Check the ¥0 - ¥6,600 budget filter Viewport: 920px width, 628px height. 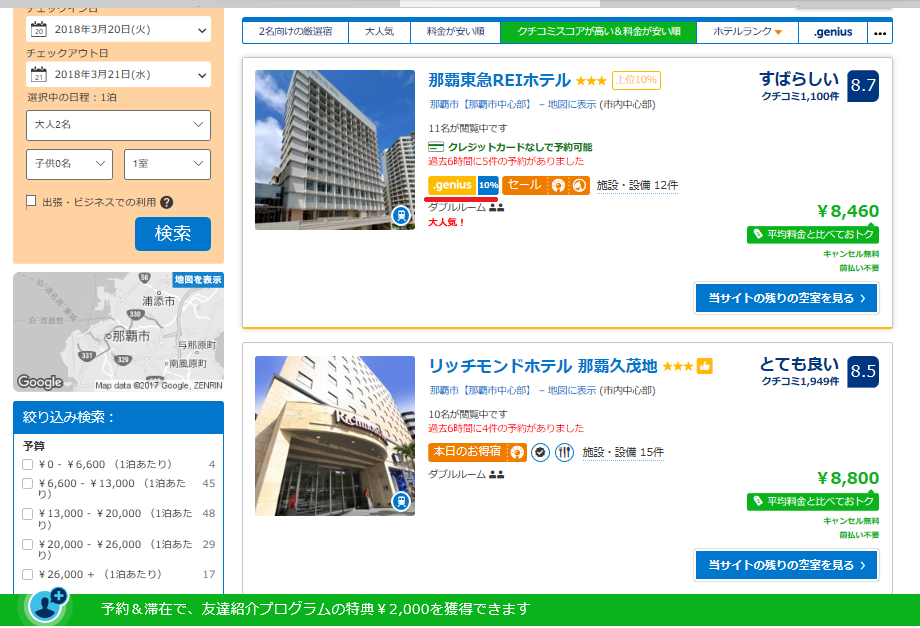tap(27, 465)
